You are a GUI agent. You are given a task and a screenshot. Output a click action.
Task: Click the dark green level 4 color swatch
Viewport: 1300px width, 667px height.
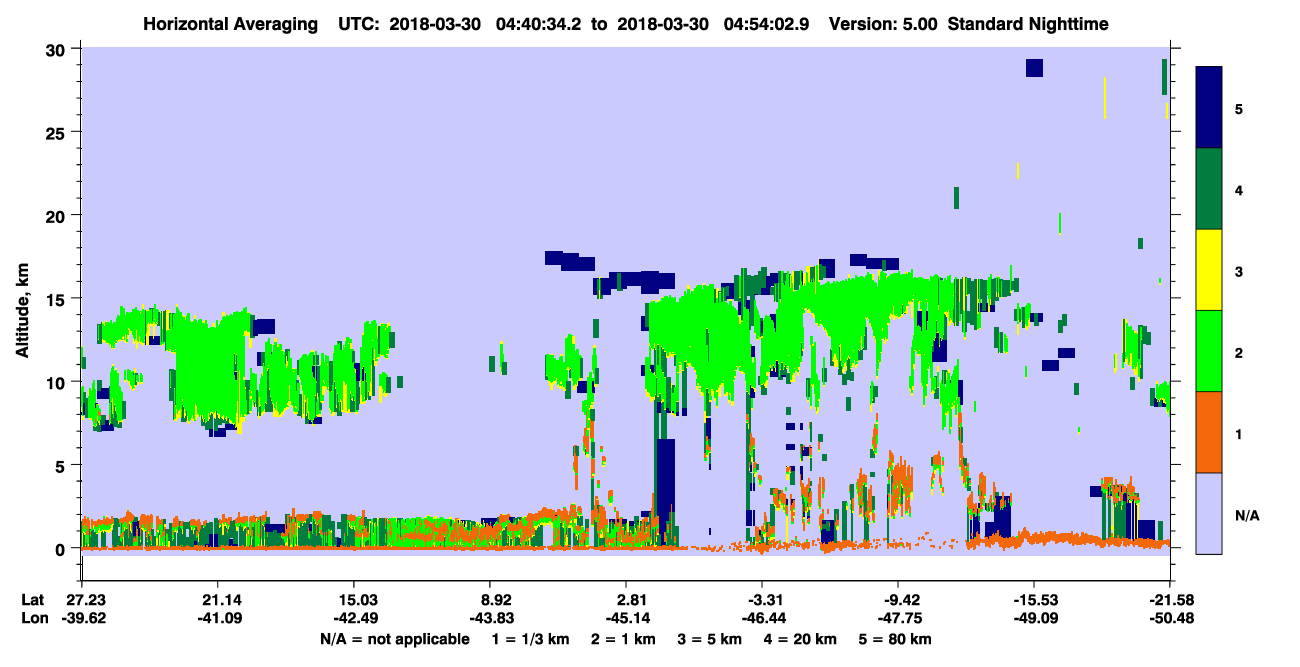click(x=1209, y=189)
